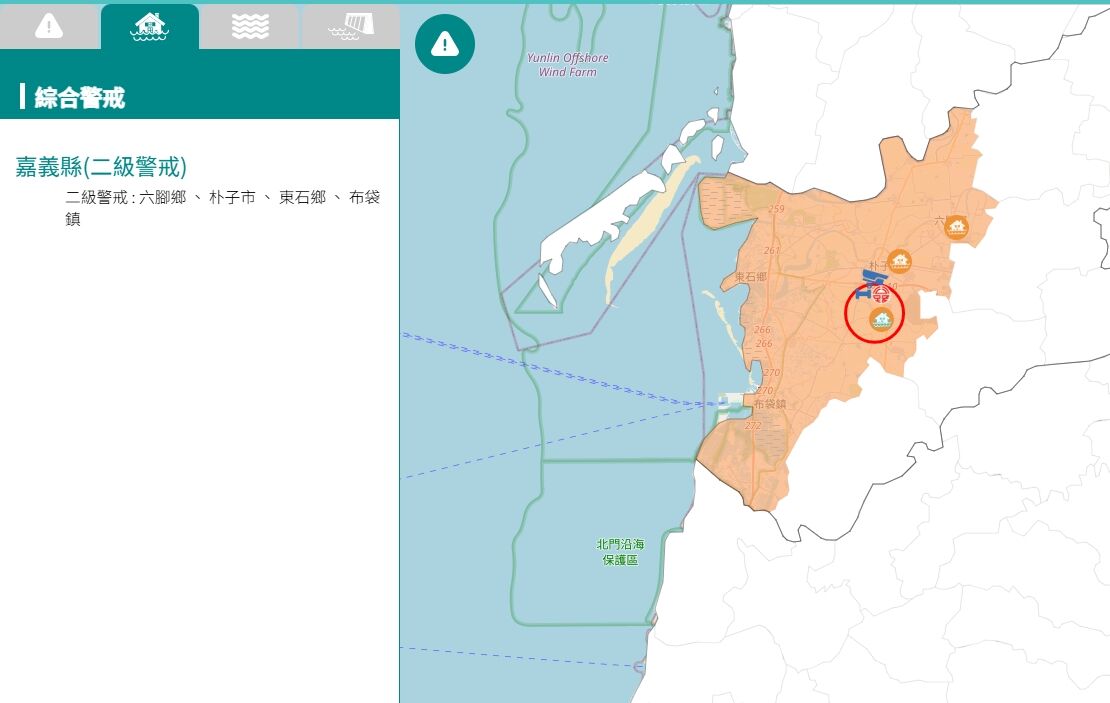Click the 北門沿海保護區 map label
This screenshot has height=703, width=1110.
click(620, 551)
